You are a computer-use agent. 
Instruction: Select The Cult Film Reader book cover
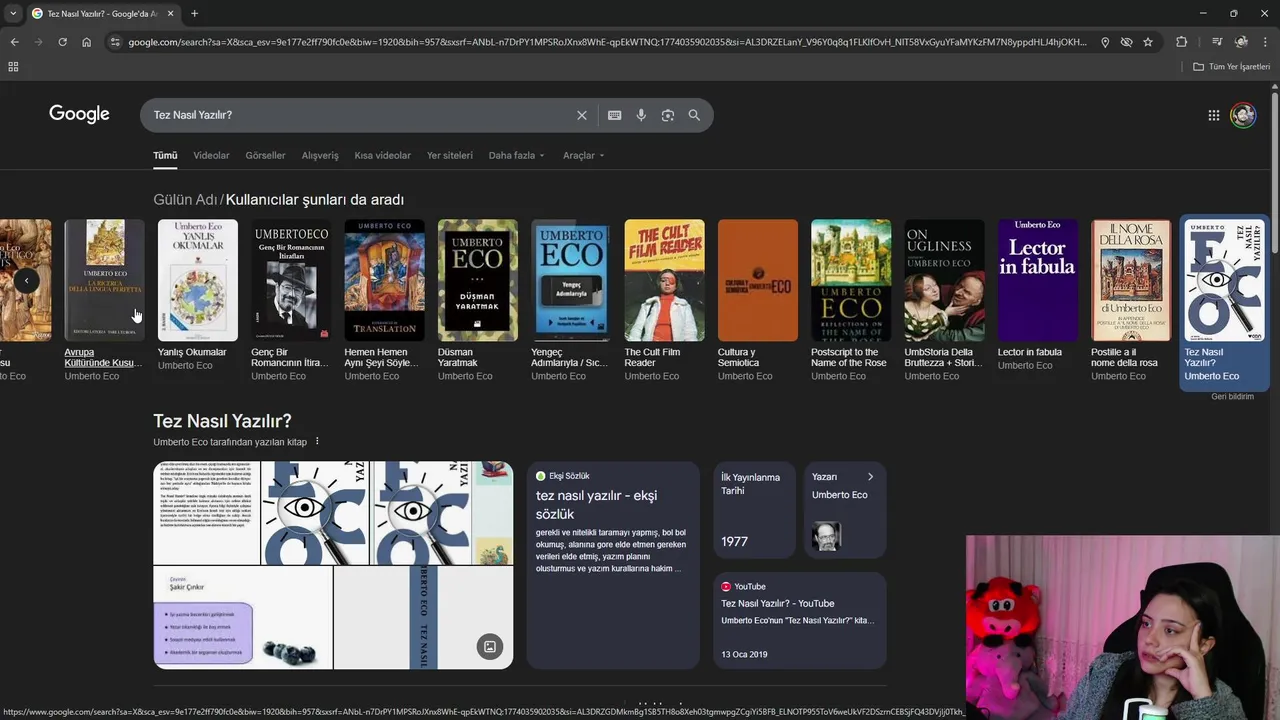coord(664,280)
